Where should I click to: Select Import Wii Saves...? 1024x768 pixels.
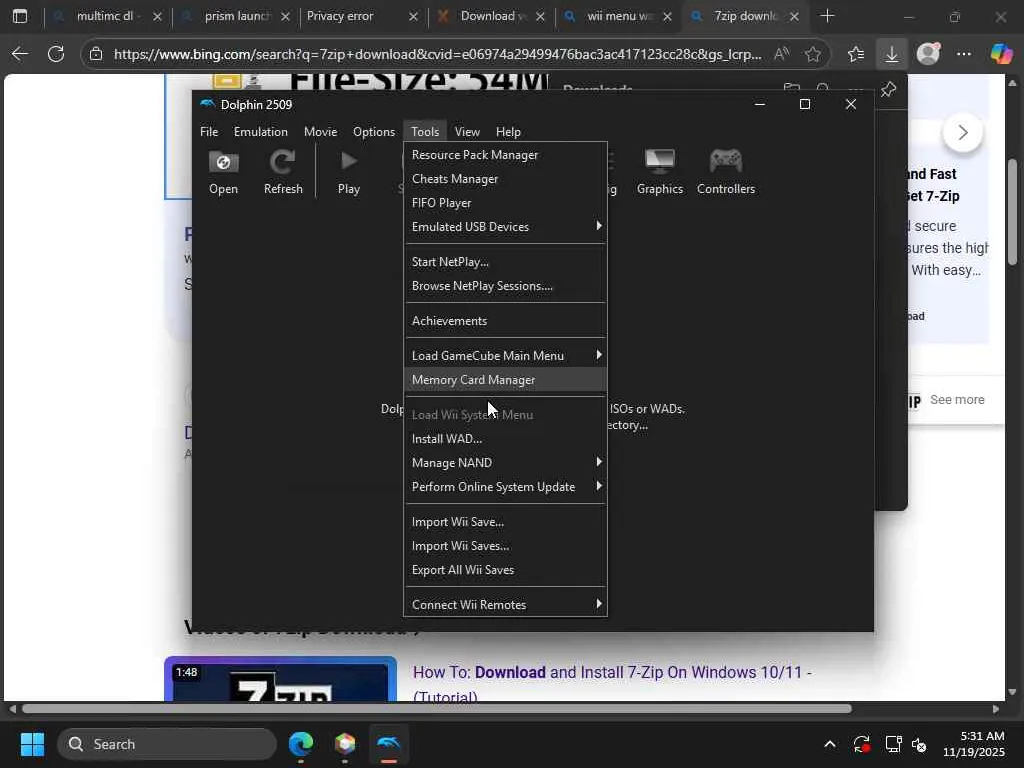click(505, 546)
